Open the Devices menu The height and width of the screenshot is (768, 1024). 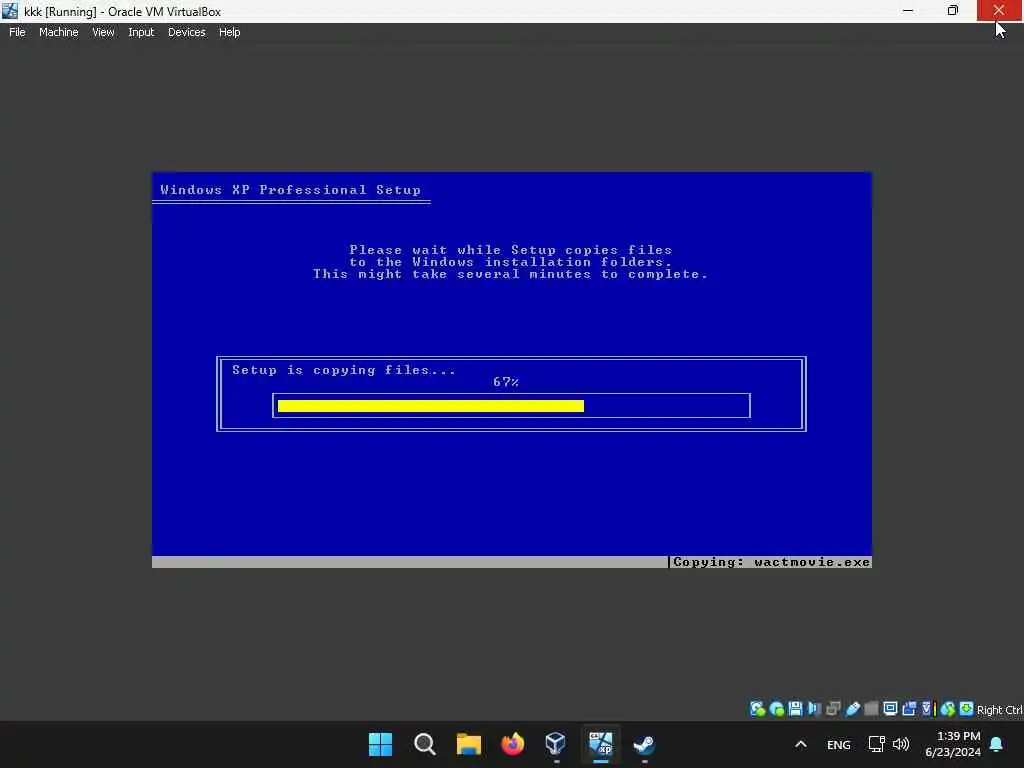point(187,32)
